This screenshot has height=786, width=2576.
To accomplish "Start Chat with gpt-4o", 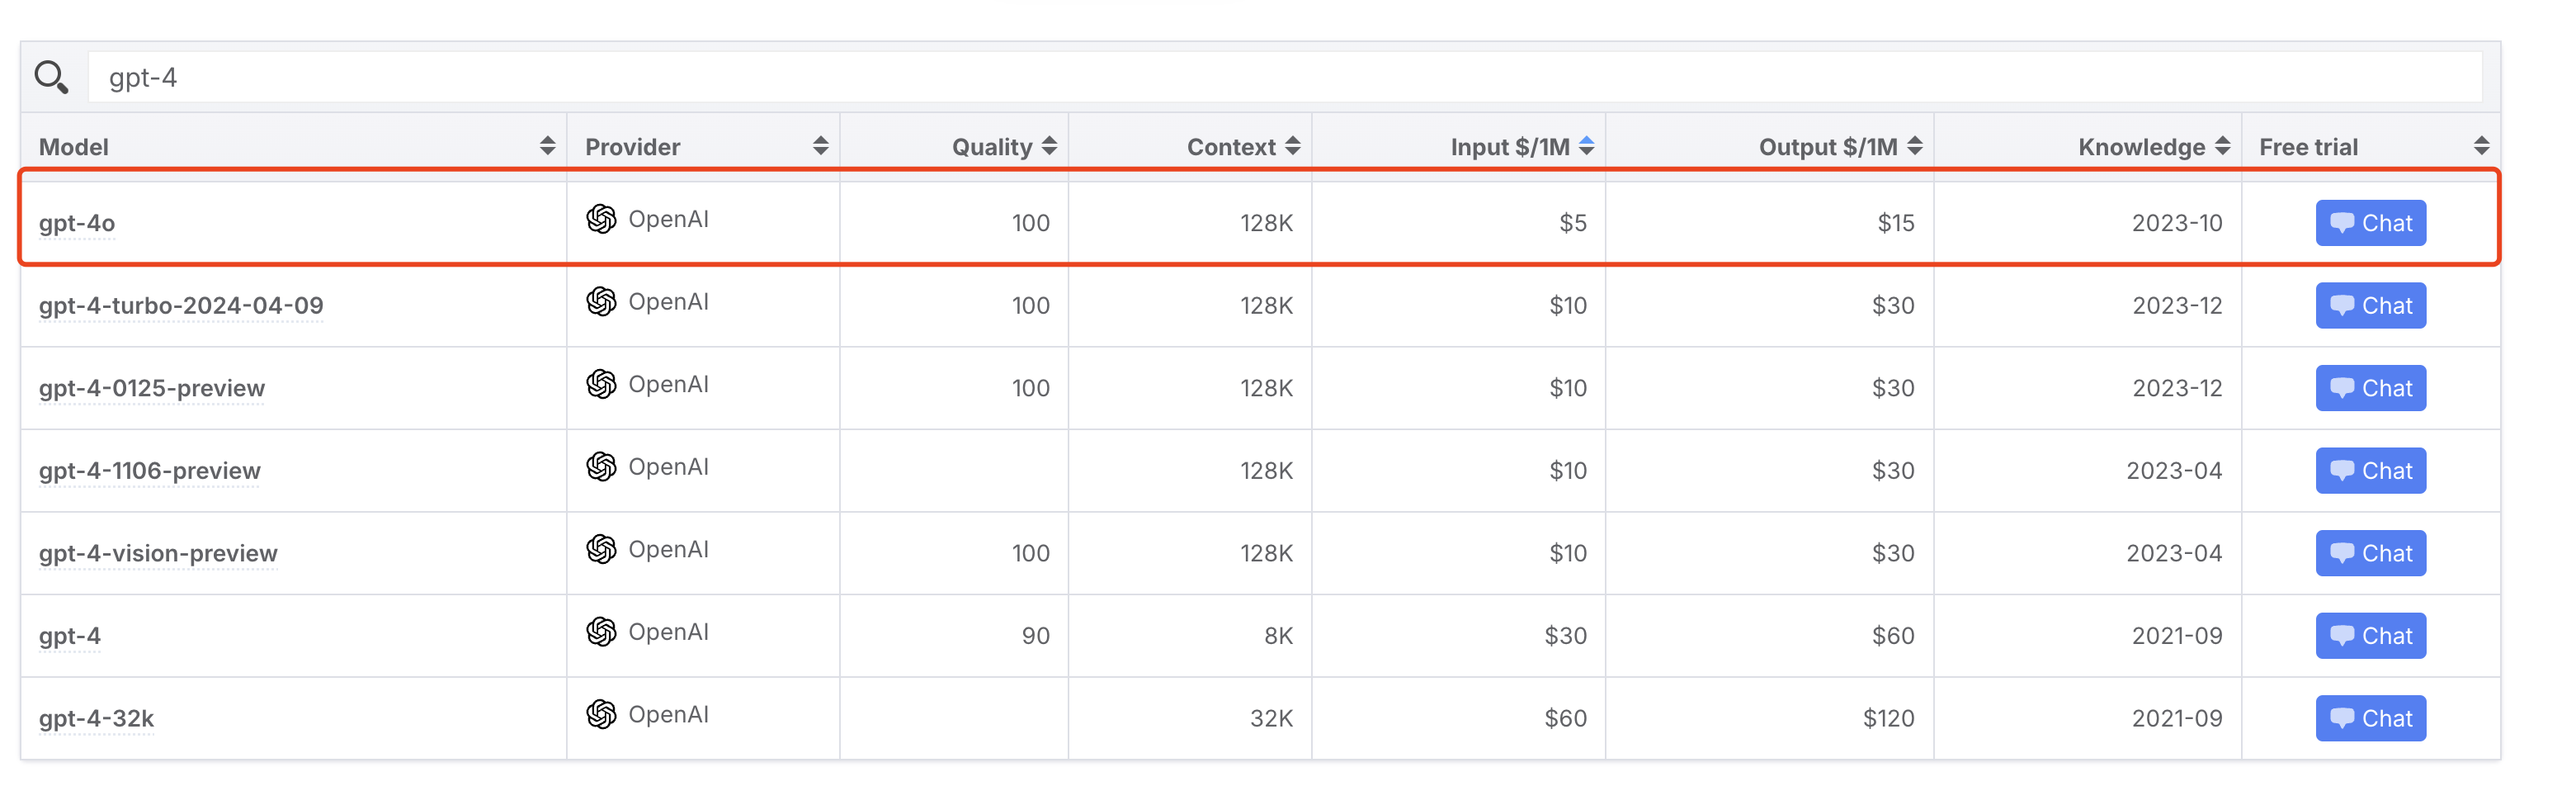I will pos(2370,223).
